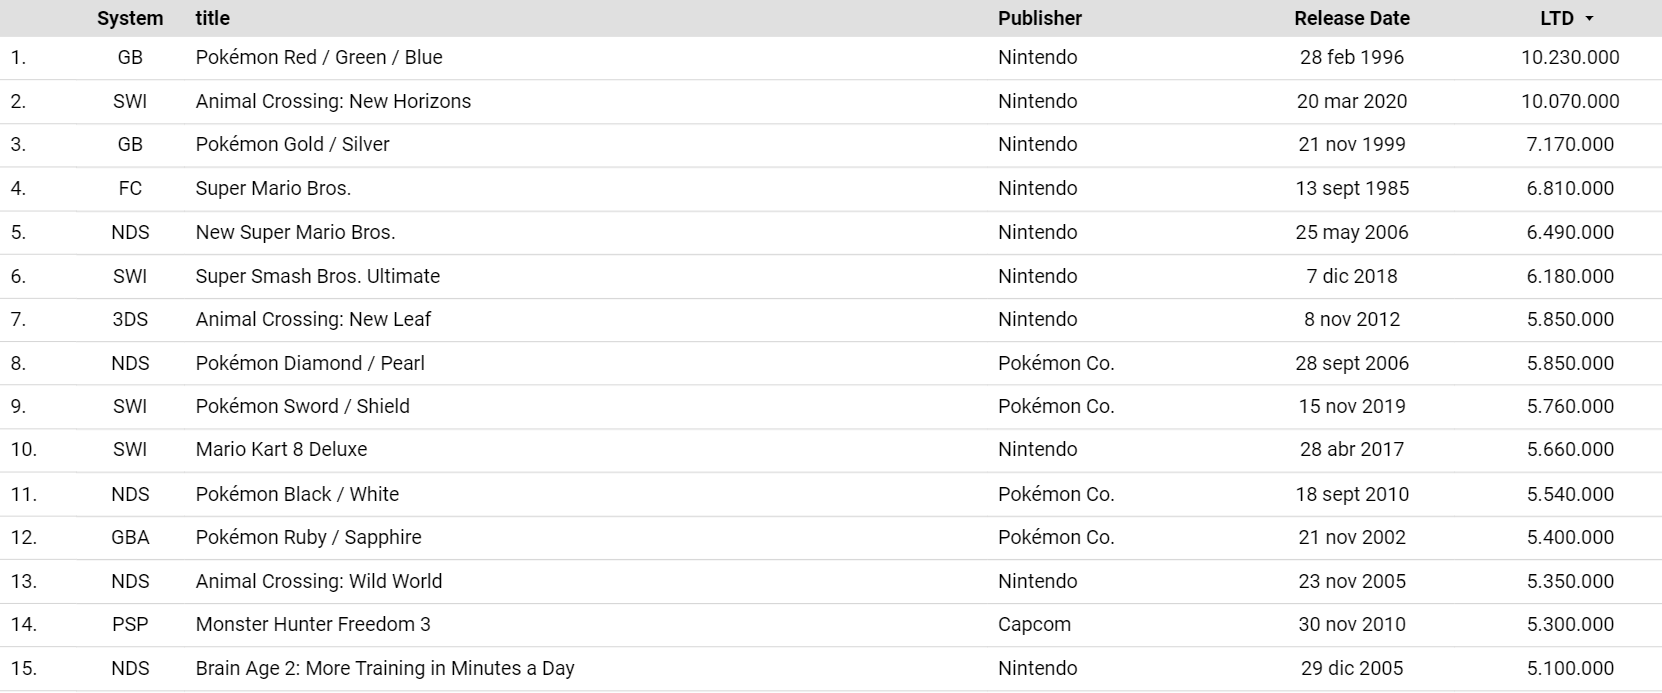Click the 3DS system cell
1662x693 pixels.
130,319
